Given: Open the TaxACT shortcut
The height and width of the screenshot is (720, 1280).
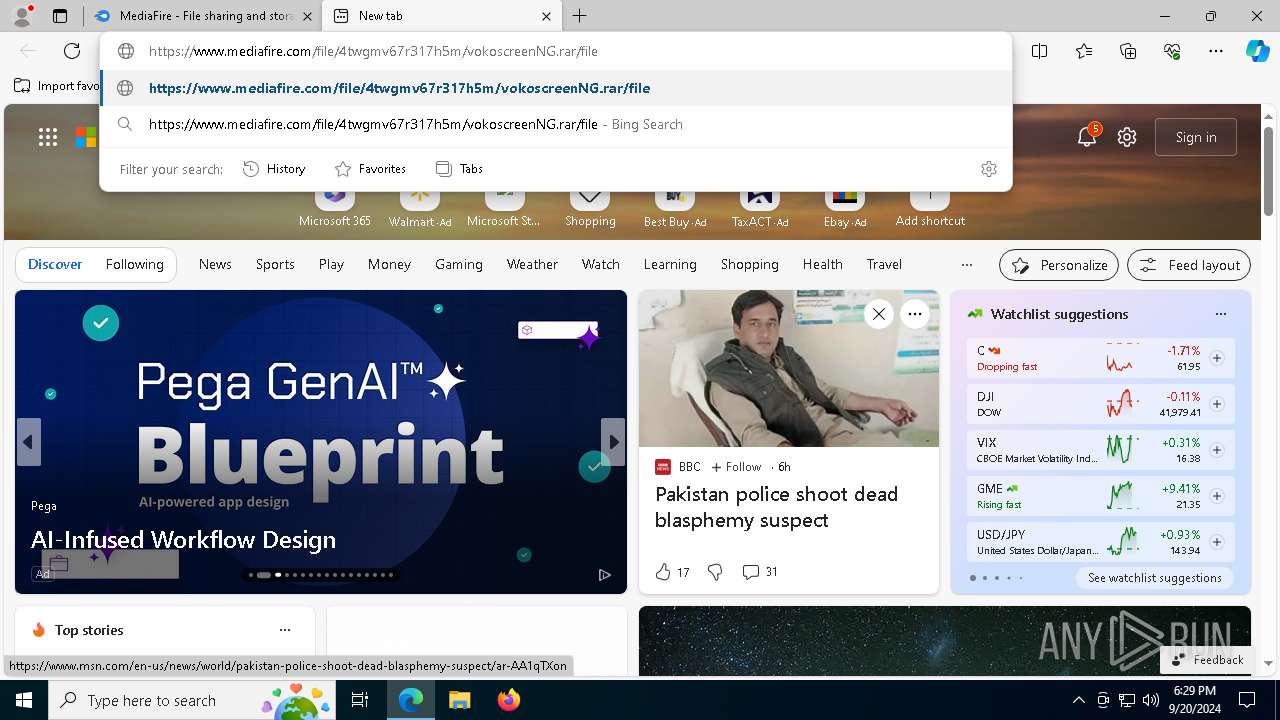Looking at the screenshot, I should pos(760,208).
